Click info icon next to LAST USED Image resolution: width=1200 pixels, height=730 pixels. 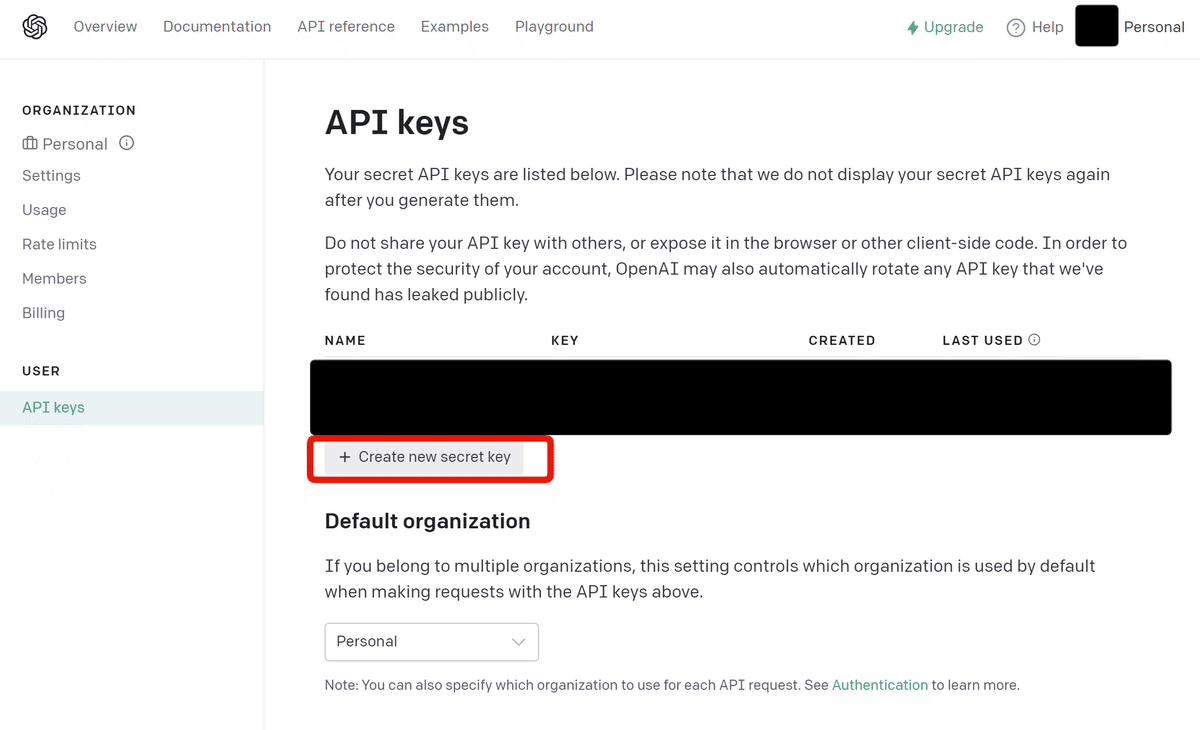click(1034, 340)
